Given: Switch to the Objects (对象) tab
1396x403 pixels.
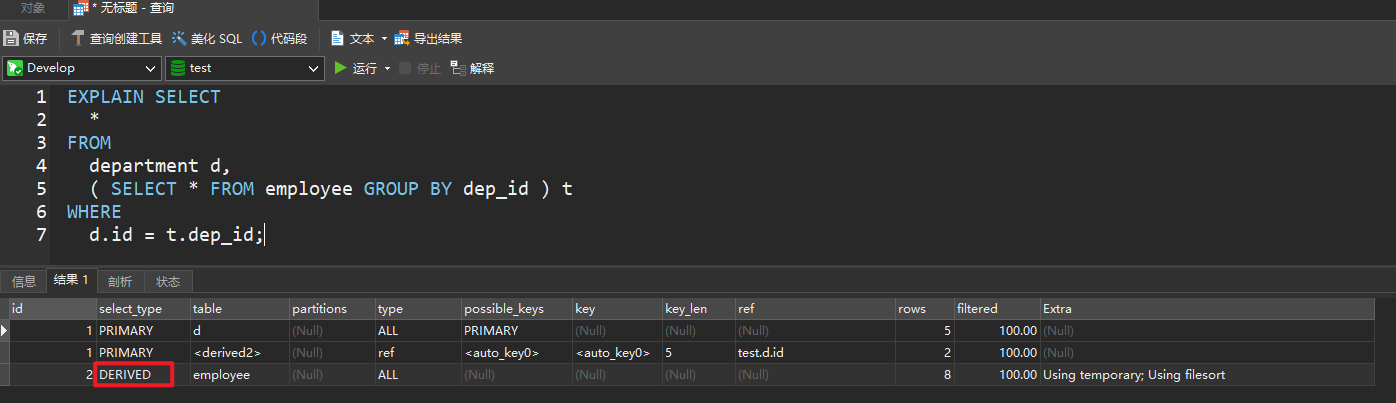Looking at the screenshot, I should (33, 8).
